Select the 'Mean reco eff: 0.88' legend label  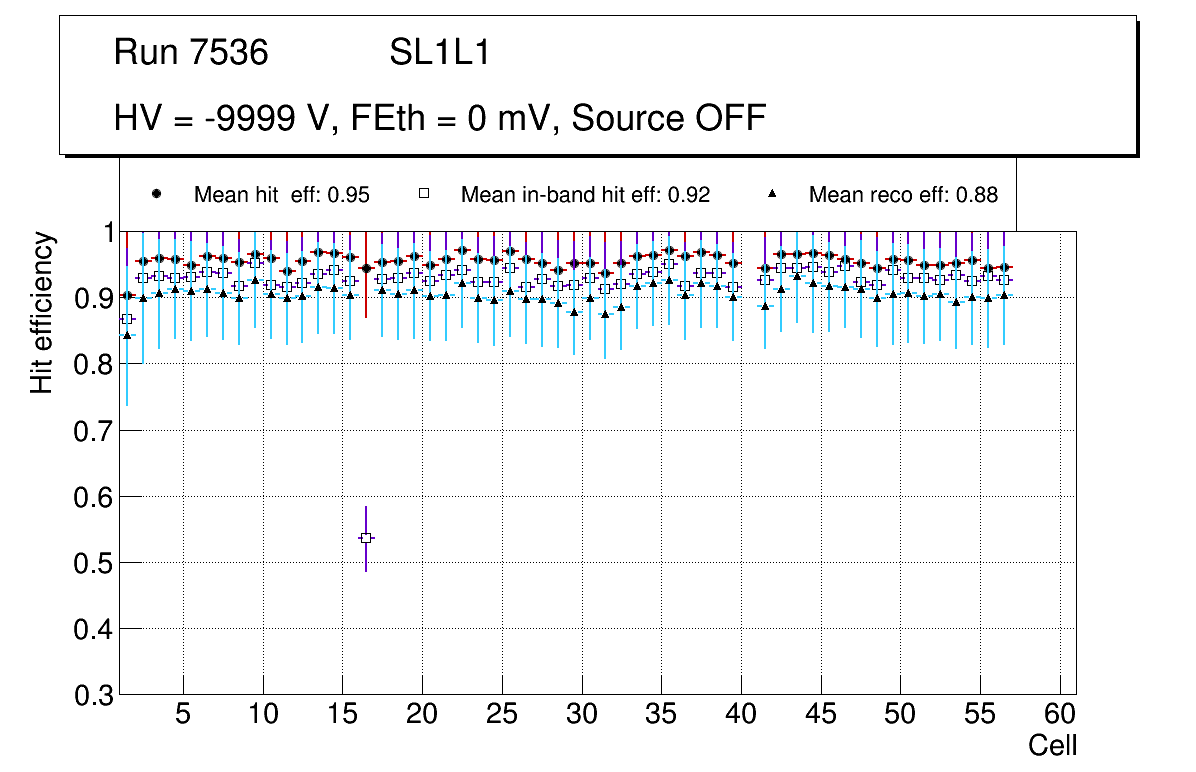click(903, 195)
